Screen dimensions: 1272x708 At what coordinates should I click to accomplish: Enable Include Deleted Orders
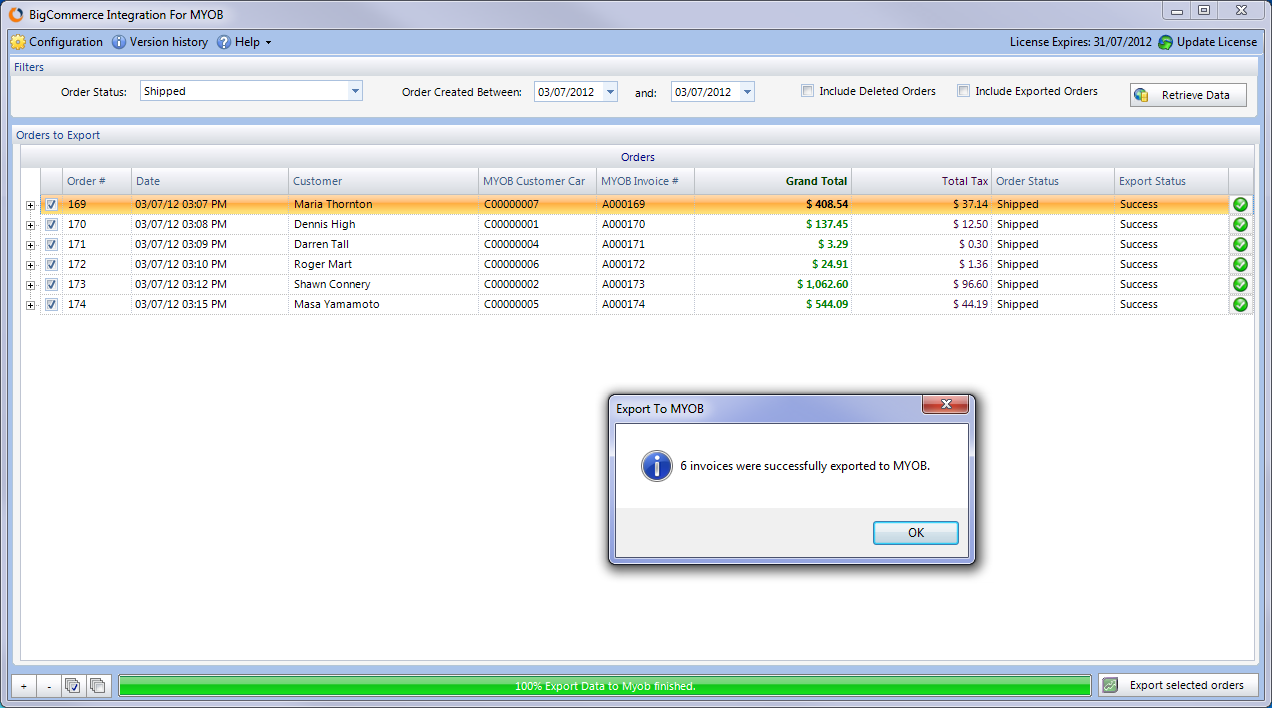pos(807,90)
